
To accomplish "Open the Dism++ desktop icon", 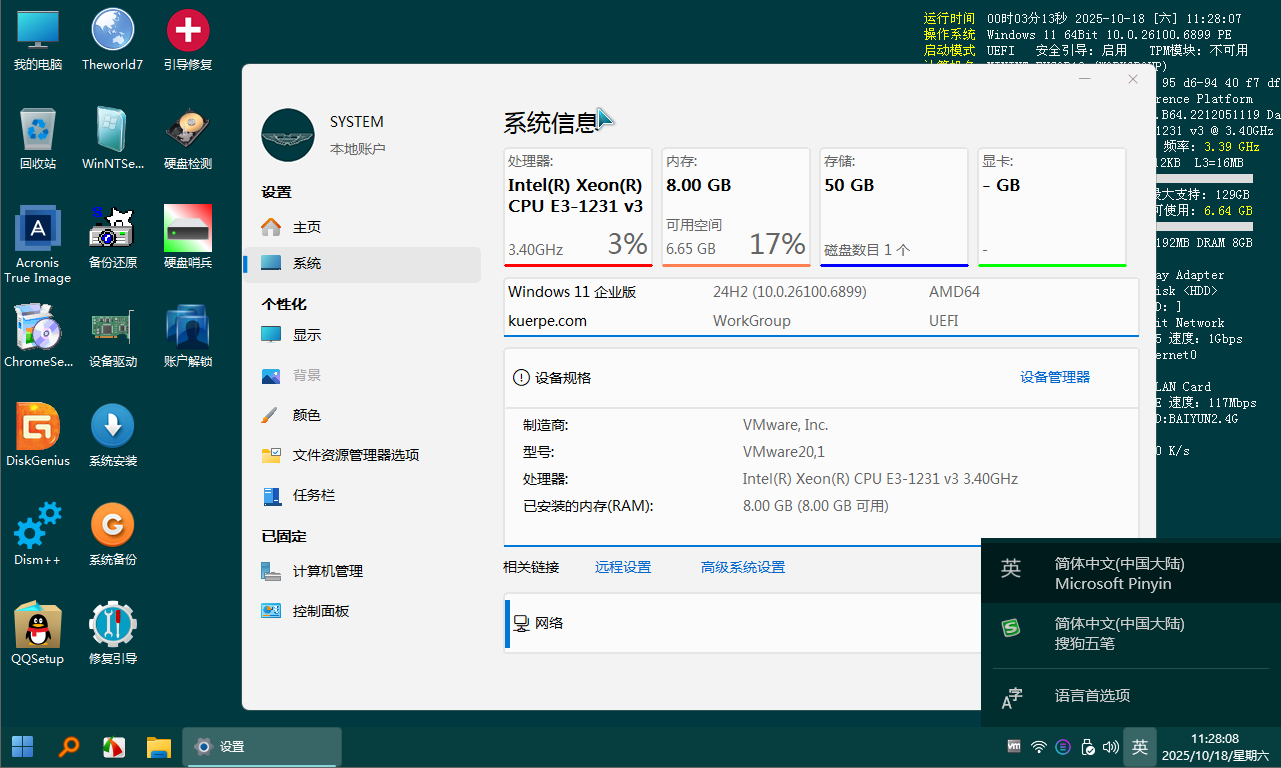I will point(38,527).
